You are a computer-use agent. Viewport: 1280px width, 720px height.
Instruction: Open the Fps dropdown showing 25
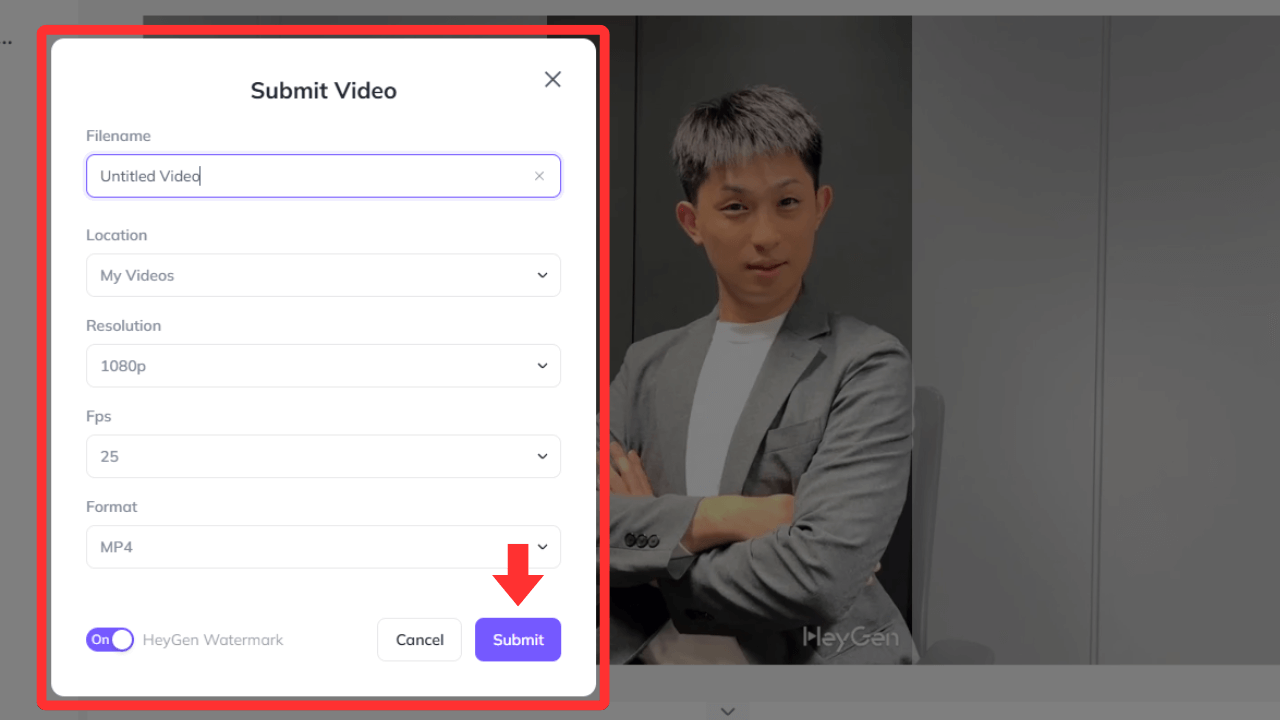[323, 456]
